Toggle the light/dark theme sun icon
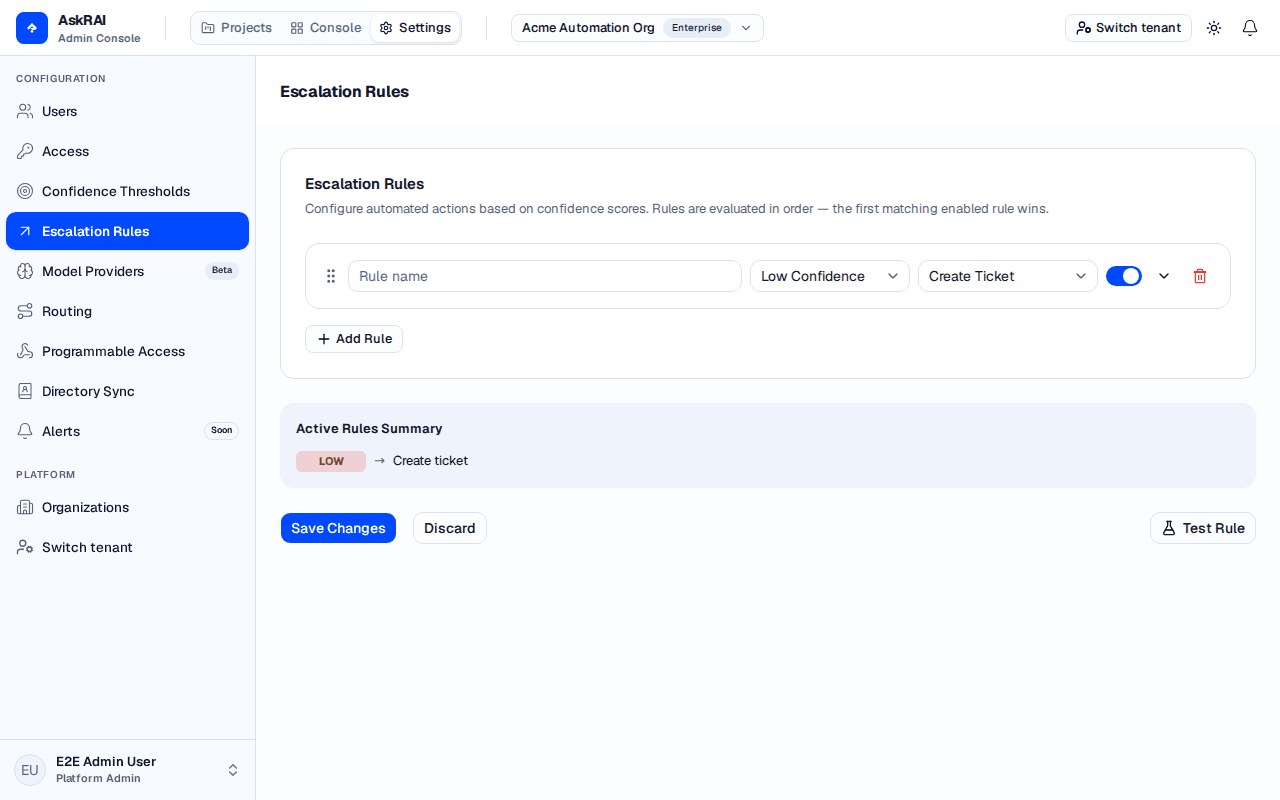Image resolution: width=1280 pixels, height=800 pixels. click(1214, 28)
